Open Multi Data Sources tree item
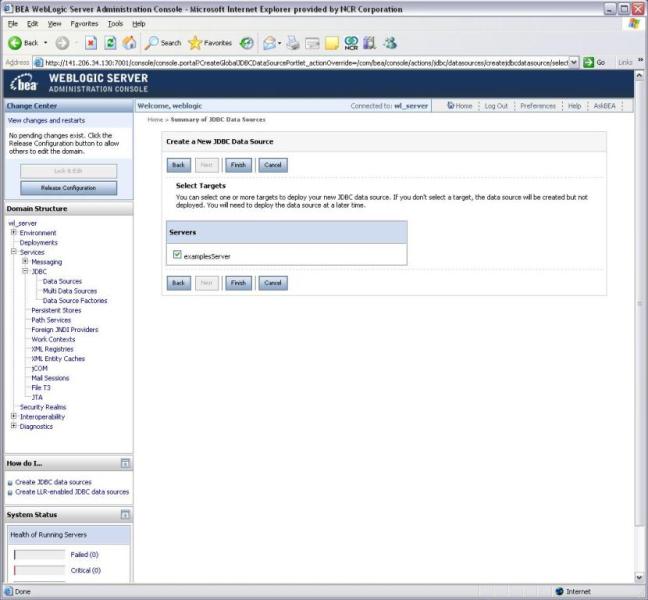This screenshot has height=600, width=648. (x=70, y=291)
